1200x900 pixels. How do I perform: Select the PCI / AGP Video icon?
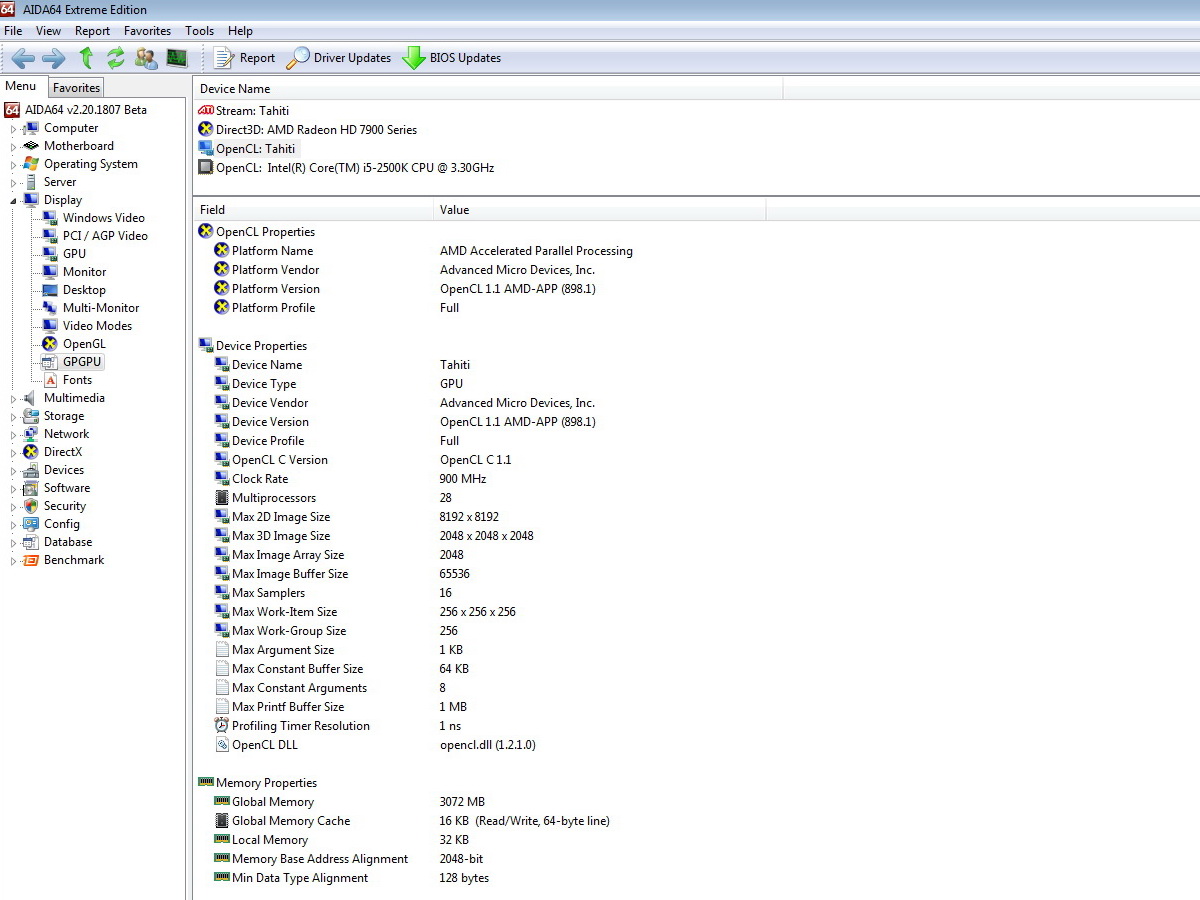pyautogui.click(x=50, y=236)
